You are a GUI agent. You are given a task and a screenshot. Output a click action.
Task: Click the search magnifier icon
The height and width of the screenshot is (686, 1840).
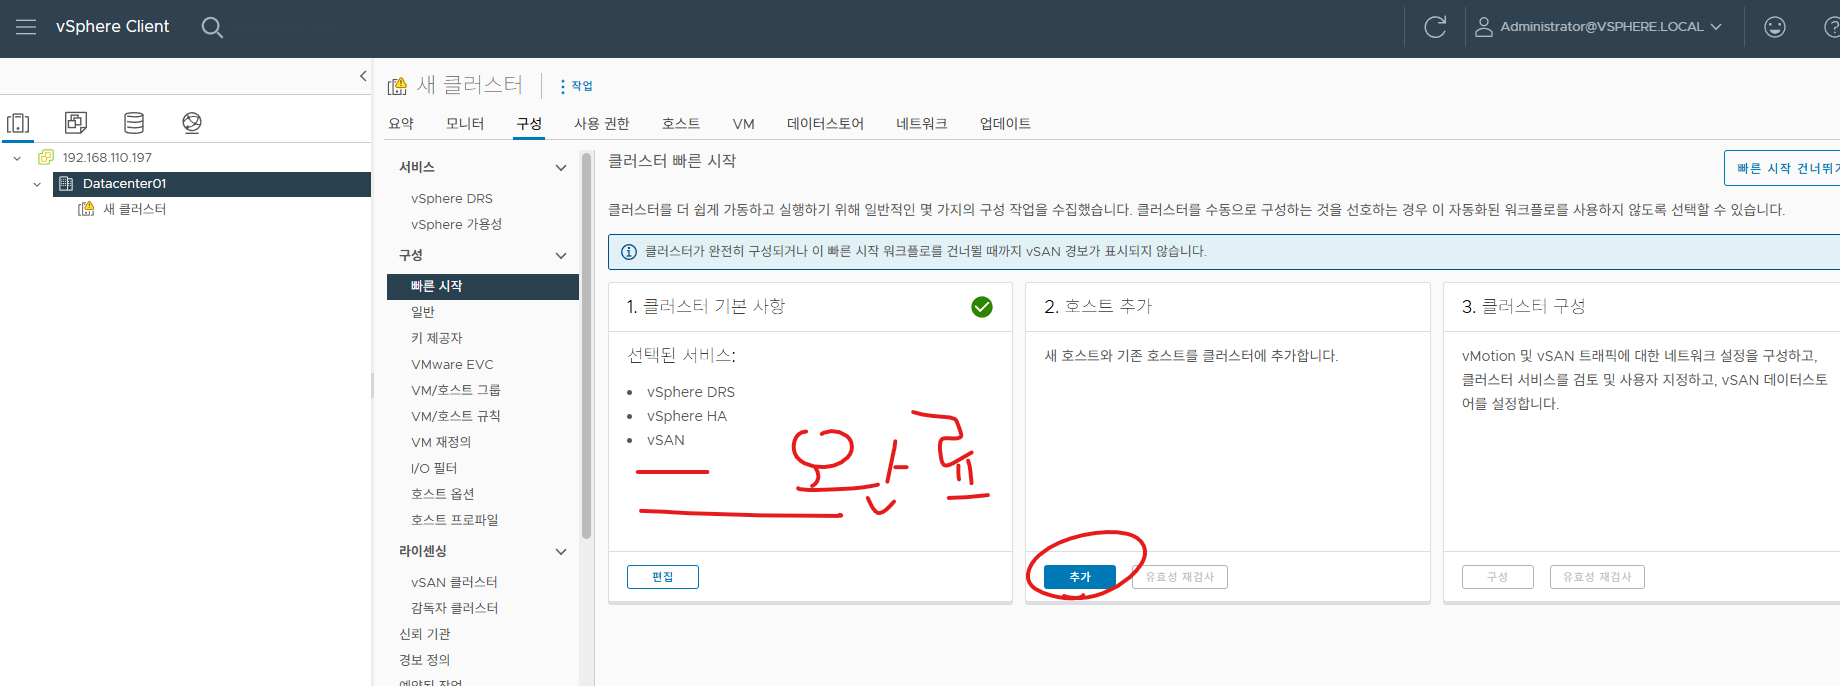coord(212,27)
